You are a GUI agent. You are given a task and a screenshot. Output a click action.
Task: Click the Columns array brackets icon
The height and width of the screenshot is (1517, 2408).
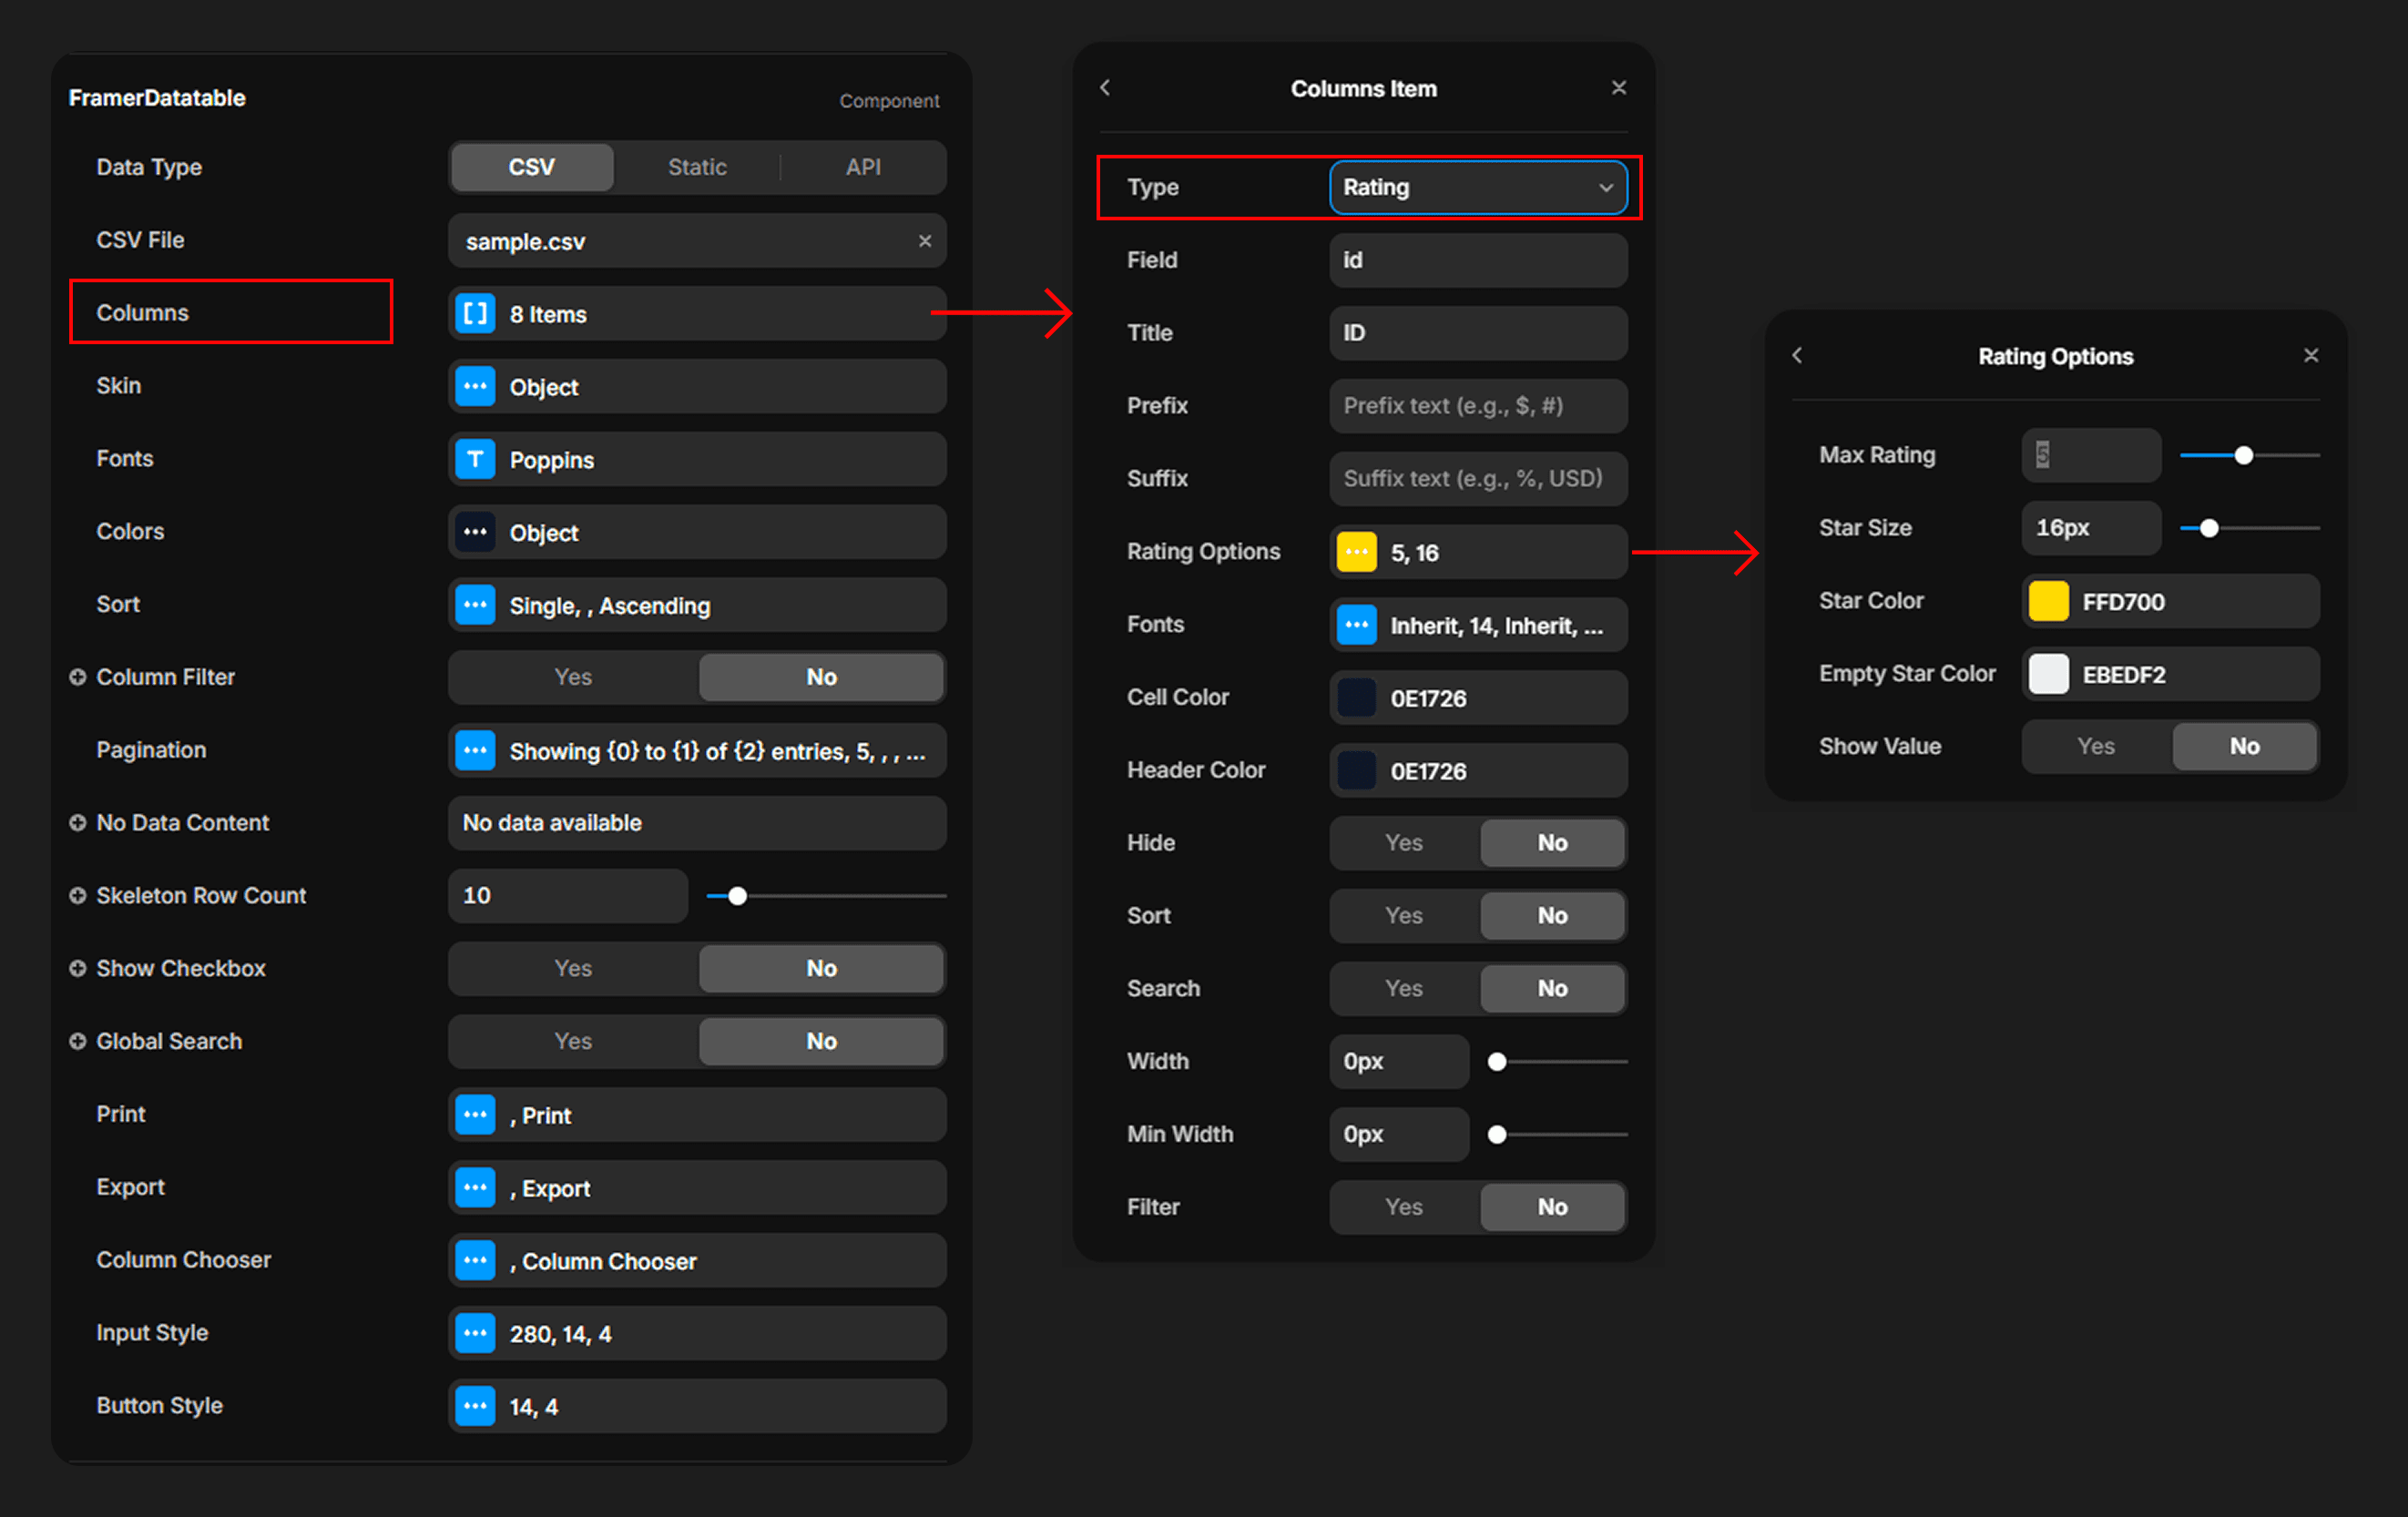(x=475, y=314)
